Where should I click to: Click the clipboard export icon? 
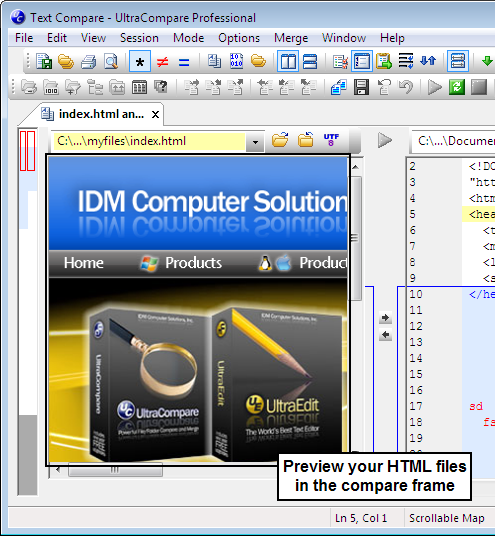[x=384, y=62]
